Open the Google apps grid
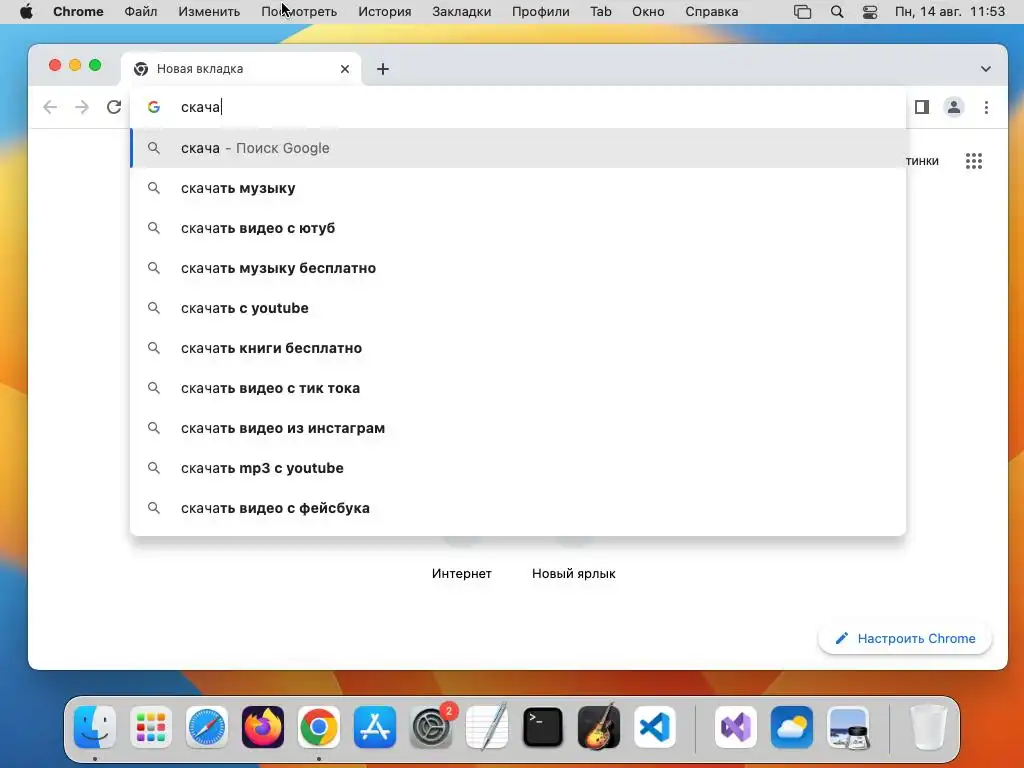The image size is (1024, 768). (974, 161)
